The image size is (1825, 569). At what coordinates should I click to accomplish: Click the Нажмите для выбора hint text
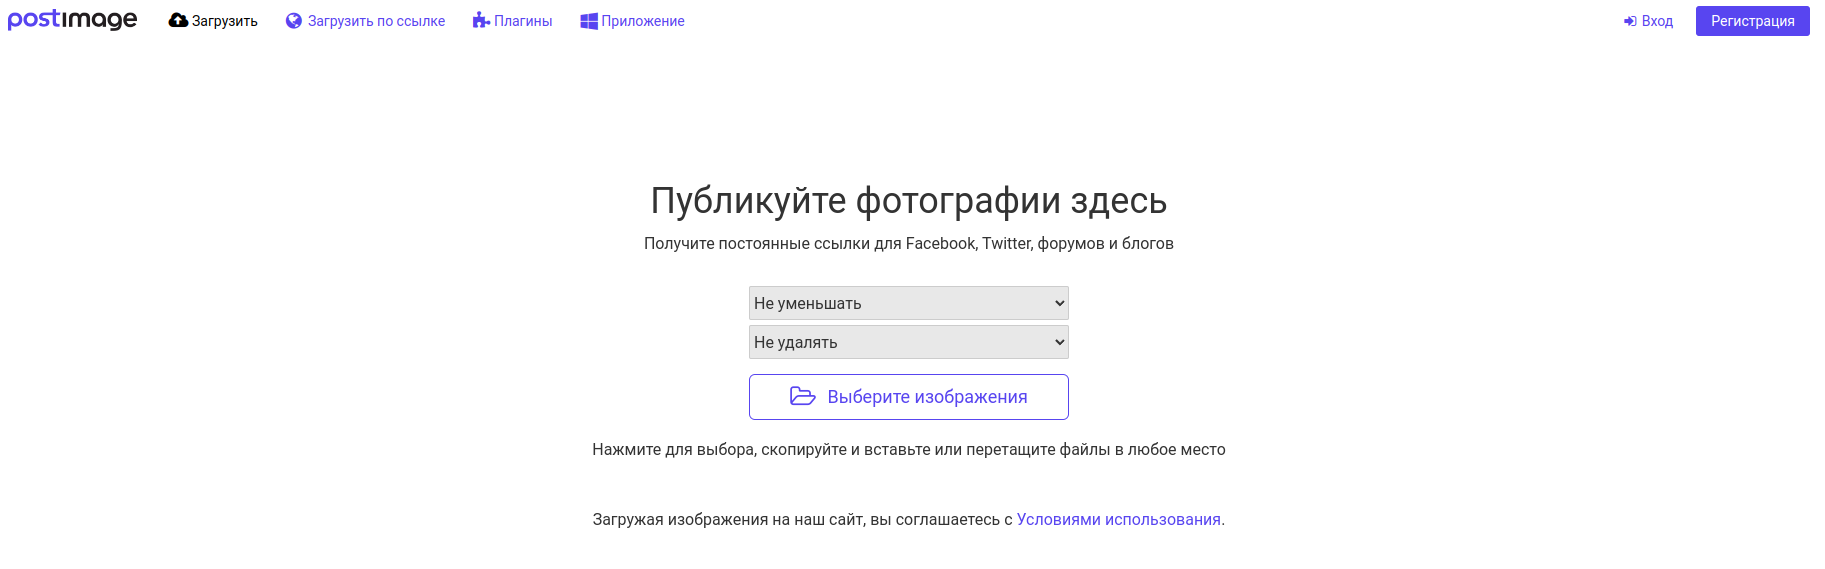coord(909,450)
